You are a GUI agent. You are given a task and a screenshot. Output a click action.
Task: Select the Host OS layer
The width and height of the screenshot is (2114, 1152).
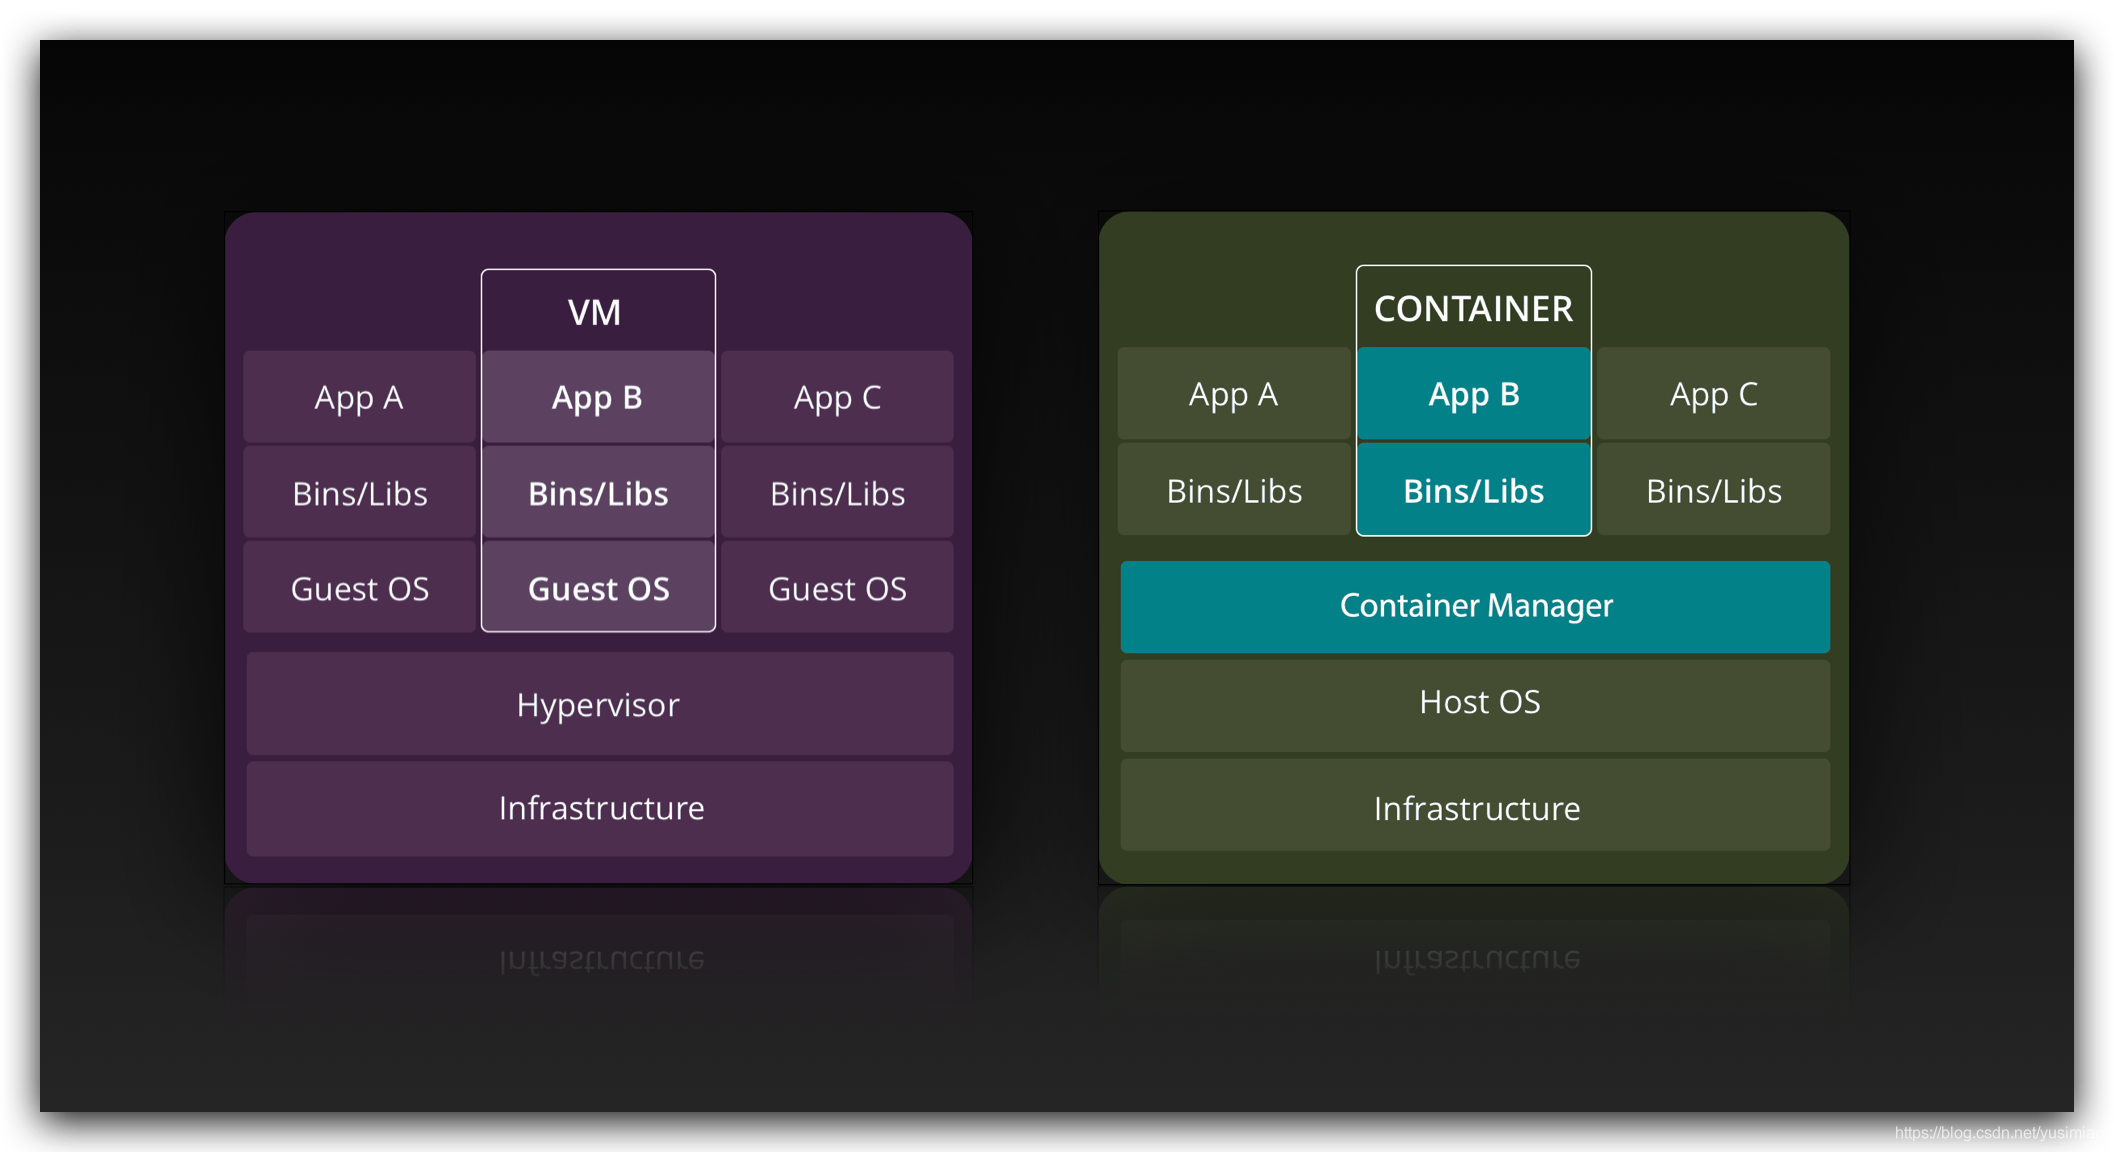pos(1475,704)
